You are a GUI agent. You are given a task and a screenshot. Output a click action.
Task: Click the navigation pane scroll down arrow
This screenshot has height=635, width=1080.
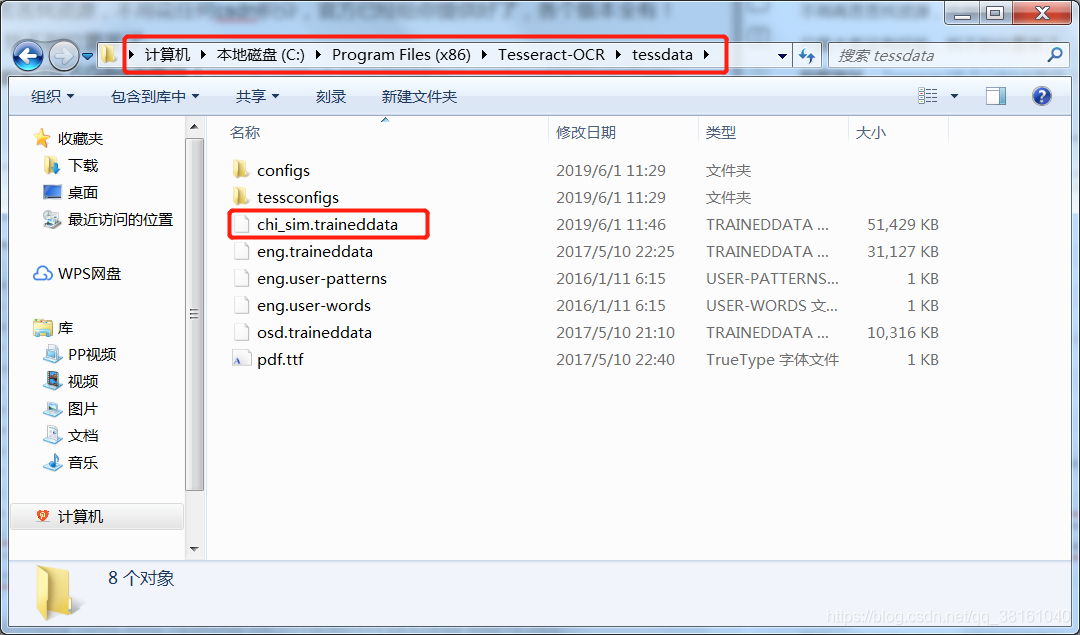(194, 549)
